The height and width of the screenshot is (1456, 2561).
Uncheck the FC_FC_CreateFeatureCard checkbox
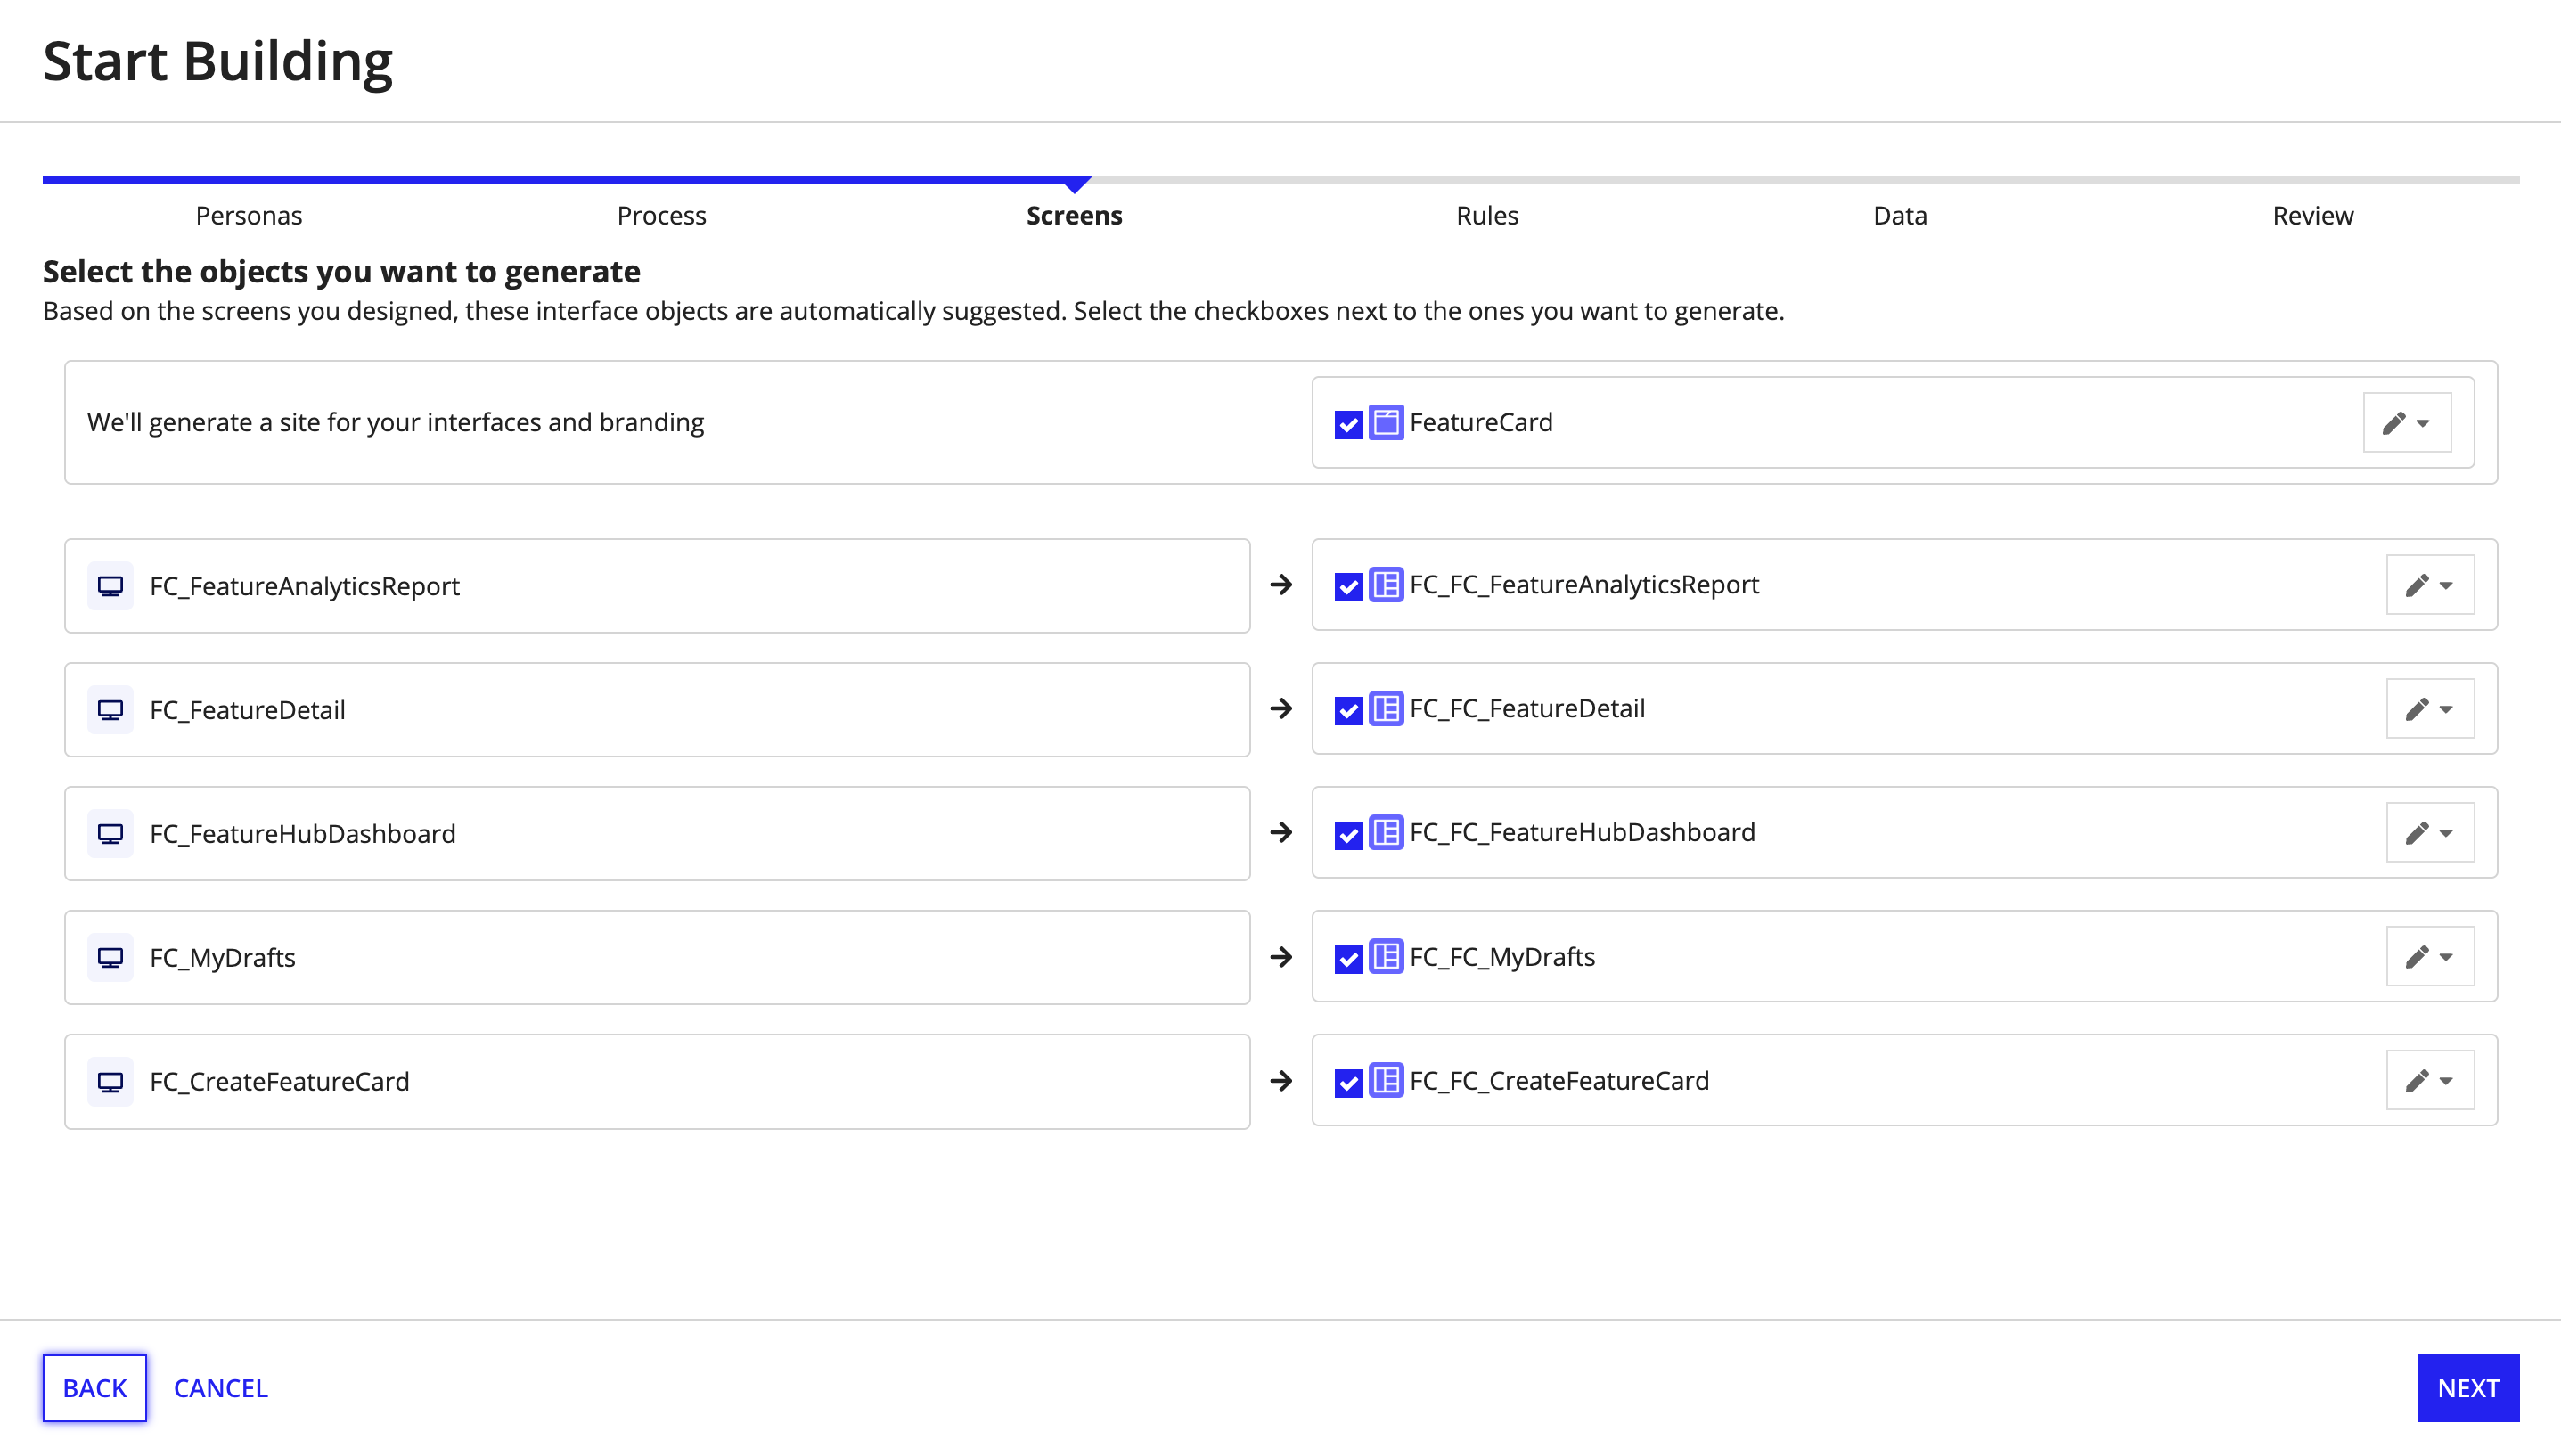tap(1348, 1083)
